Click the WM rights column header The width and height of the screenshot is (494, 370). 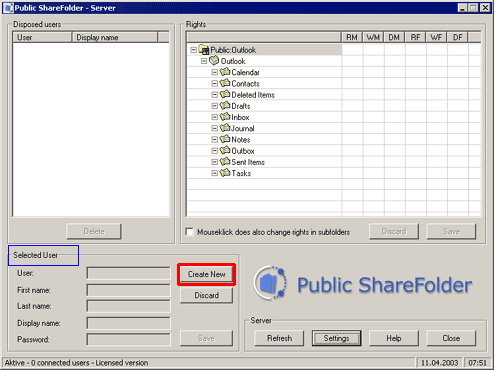pyautogui.click(x=373, y=37)
